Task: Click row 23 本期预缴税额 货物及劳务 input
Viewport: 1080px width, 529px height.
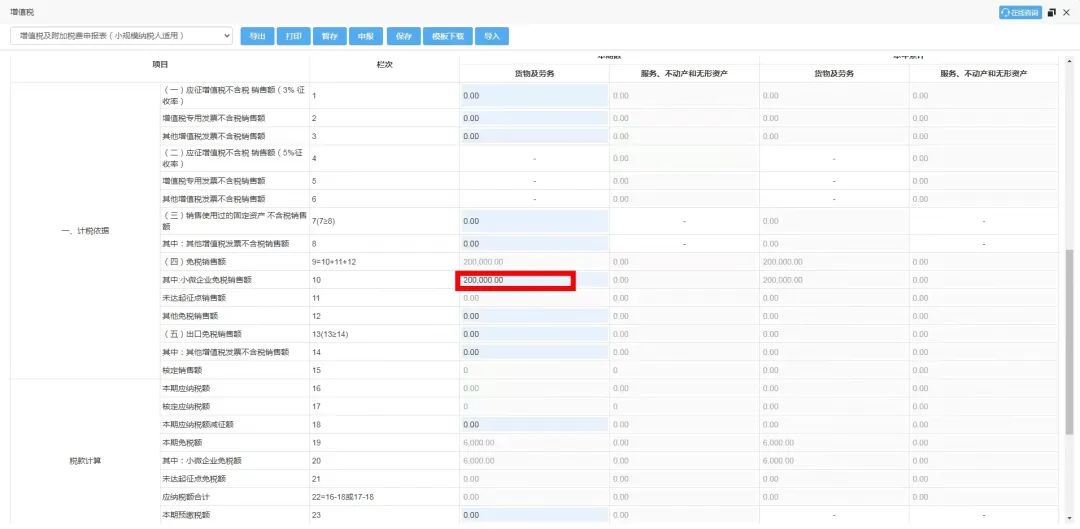Action: pyautogui.click(x=534, y=515)
